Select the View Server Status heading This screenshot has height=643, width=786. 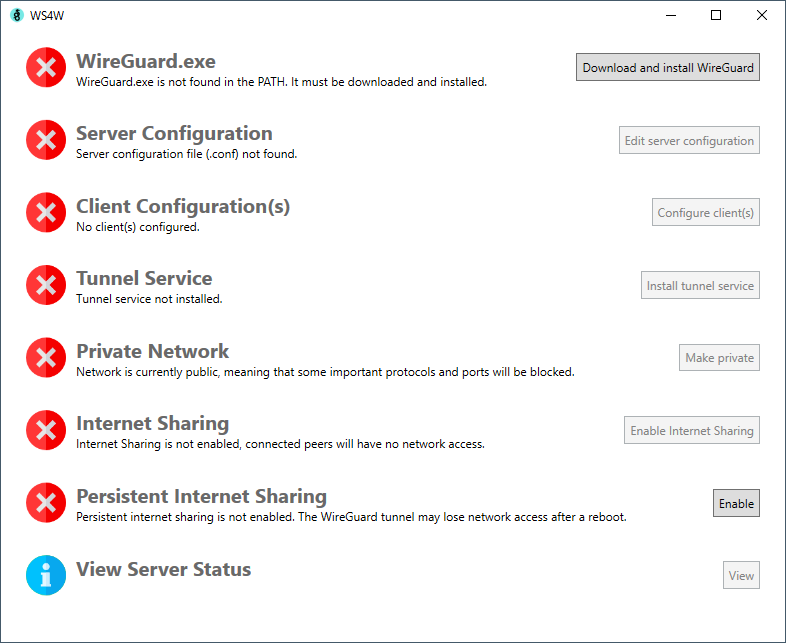pyautogui.click(x=163, y=569)
